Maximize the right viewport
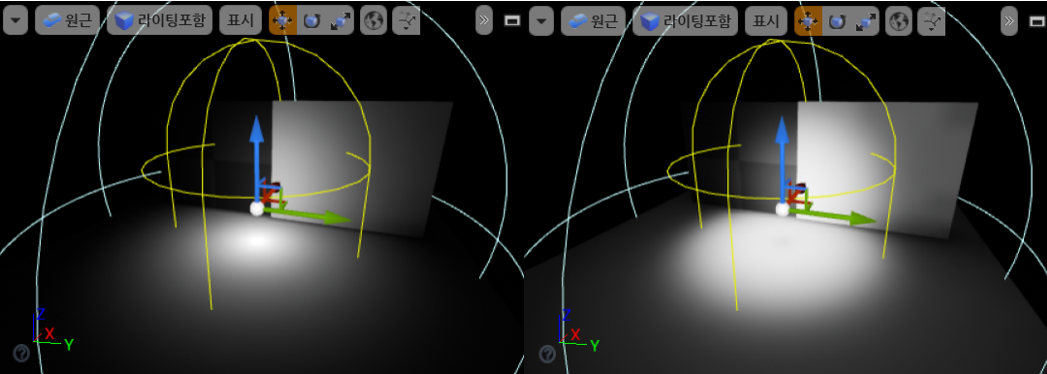 (x=1038, y=21)
